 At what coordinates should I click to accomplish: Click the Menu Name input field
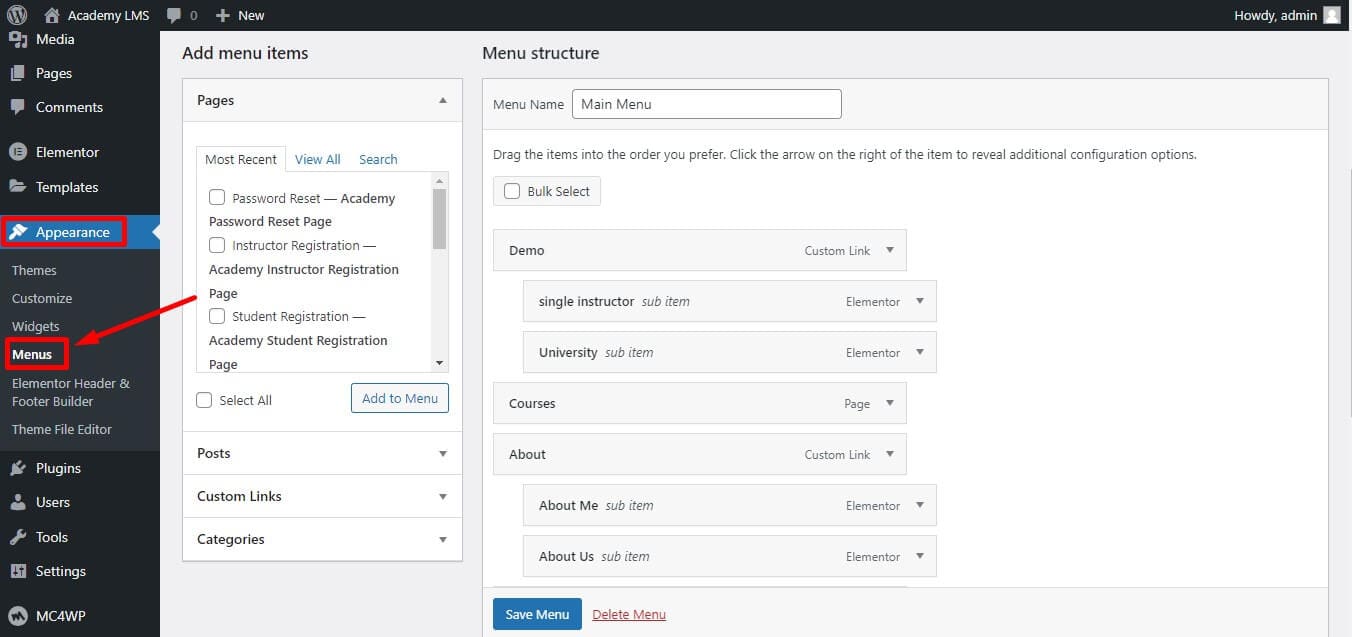click(706, 104)
